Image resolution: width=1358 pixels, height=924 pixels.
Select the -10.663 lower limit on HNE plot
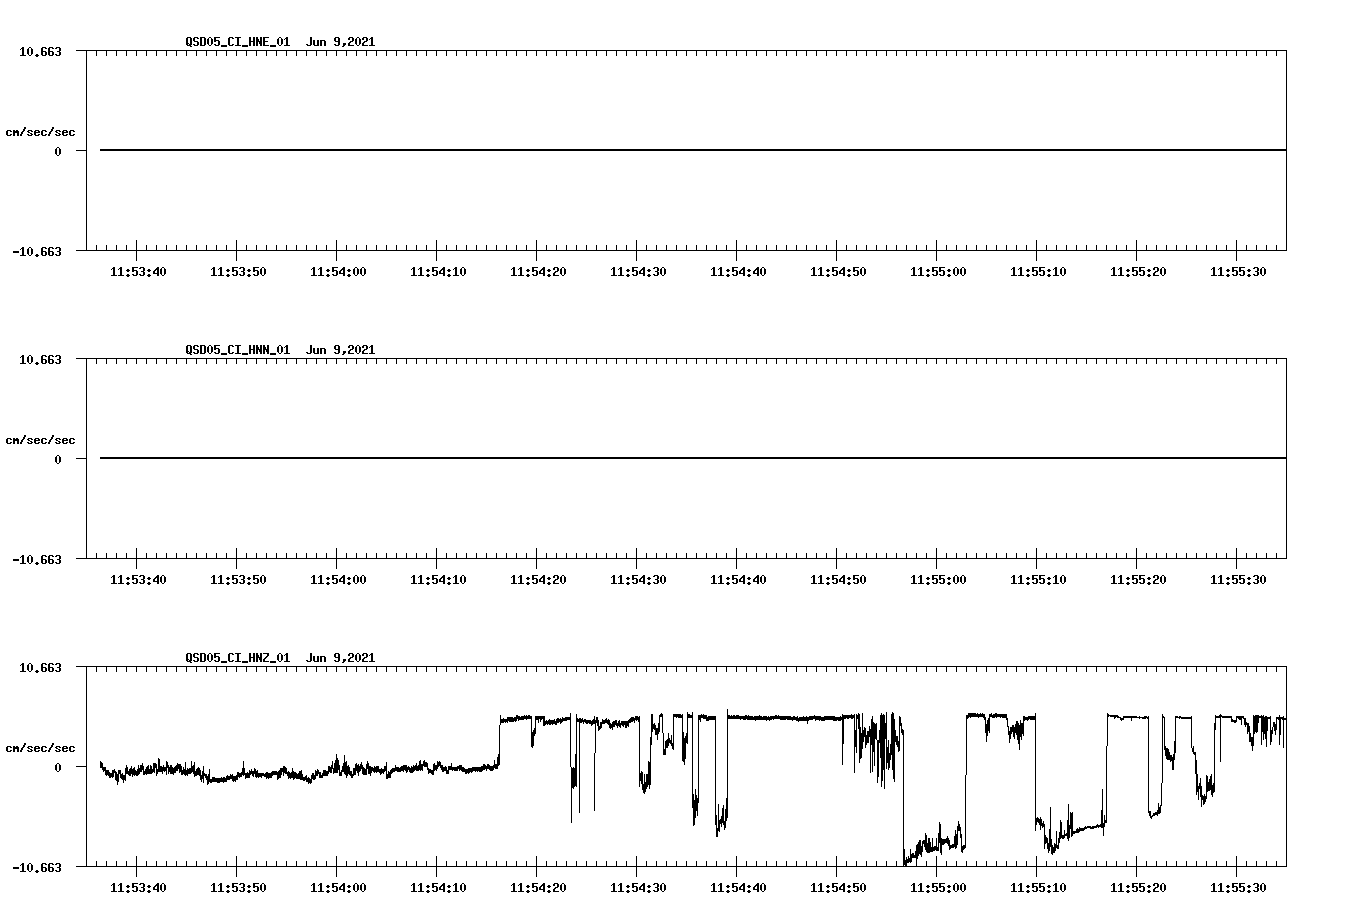tap(37, 251)
